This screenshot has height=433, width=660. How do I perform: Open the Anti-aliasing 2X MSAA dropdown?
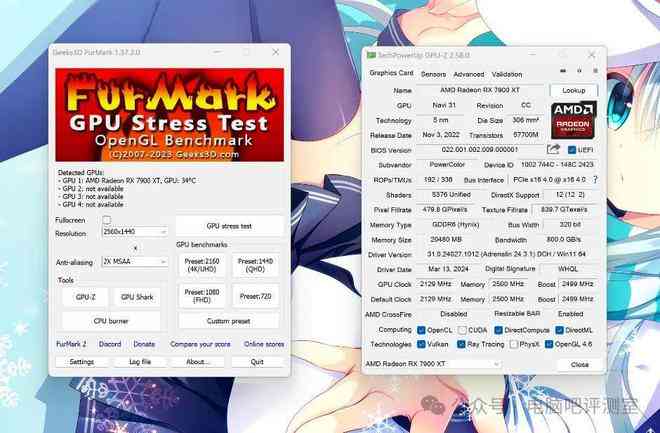135,262
